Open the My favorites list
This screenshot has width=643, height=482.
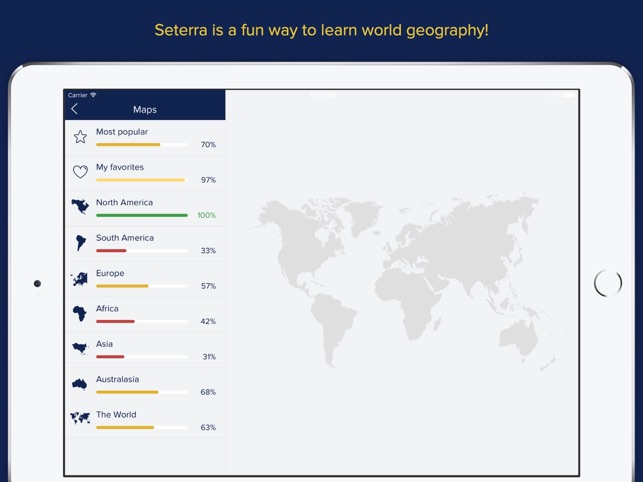[x=120, y=167]
